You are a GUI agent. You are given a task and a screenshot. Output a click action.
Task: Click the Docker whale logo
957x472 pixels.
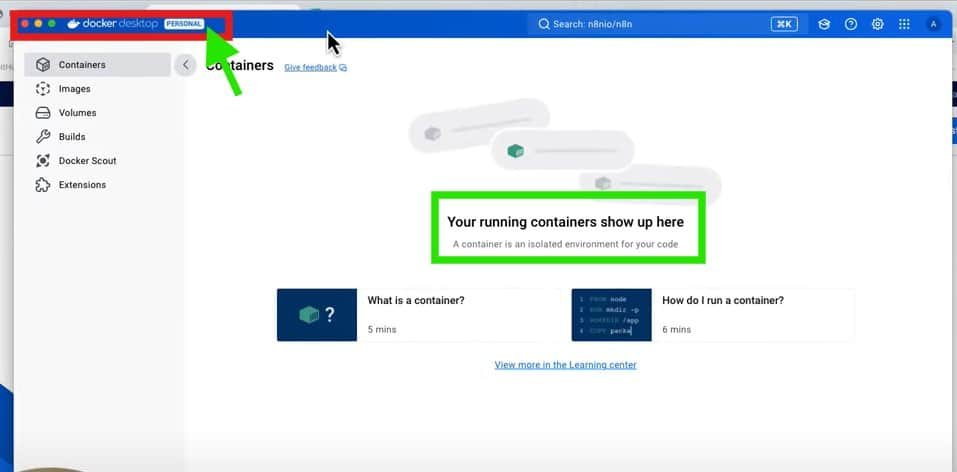point(73,24)
